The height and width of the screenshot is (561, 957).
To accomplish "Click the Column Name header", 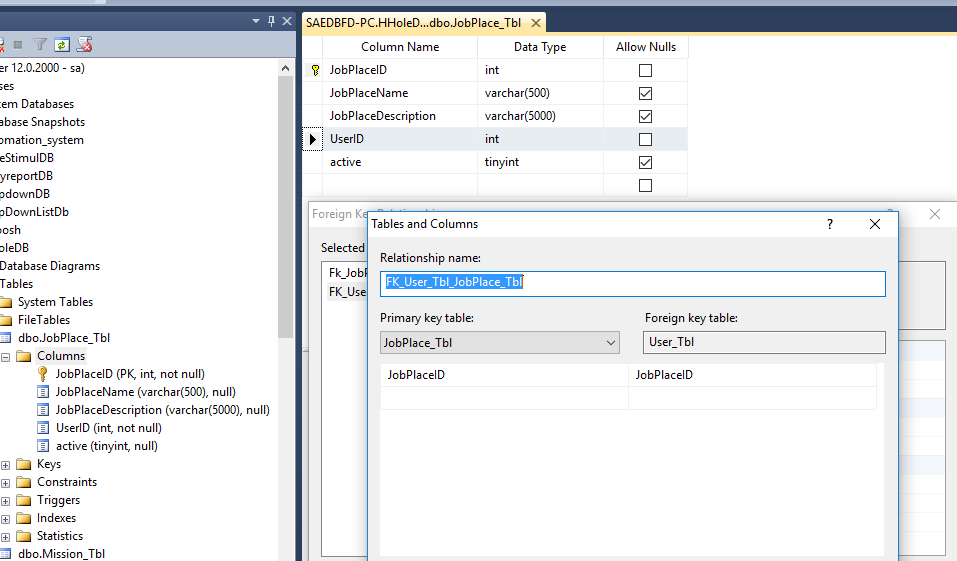I will click(x=400, y=47).
